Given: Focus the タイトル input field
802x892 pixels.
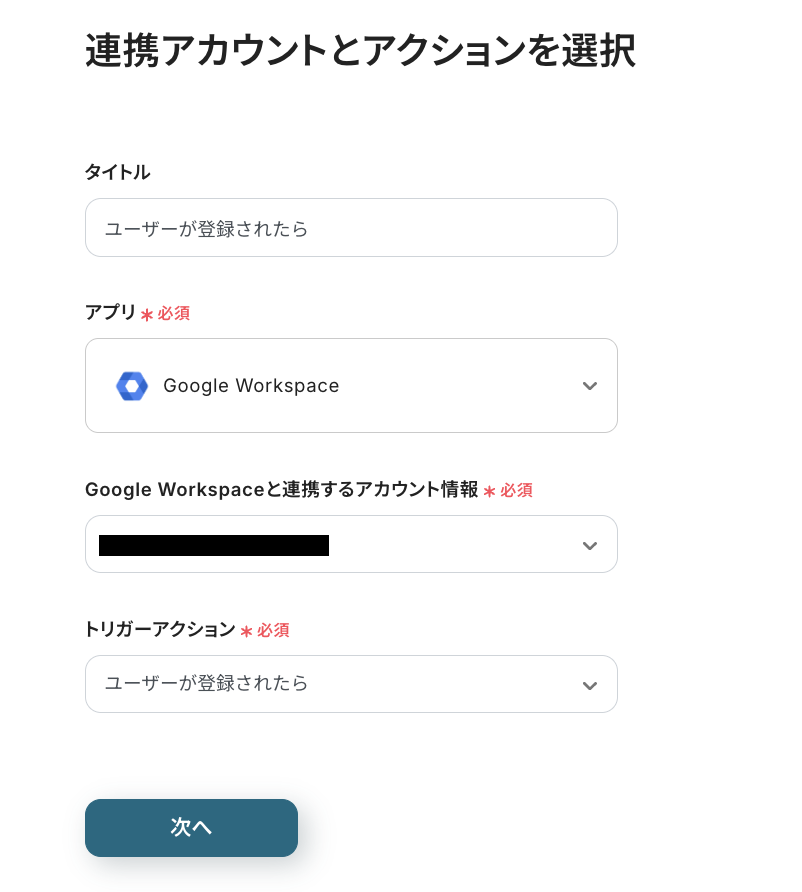Looking at the screenshot, I should (350, 228).
